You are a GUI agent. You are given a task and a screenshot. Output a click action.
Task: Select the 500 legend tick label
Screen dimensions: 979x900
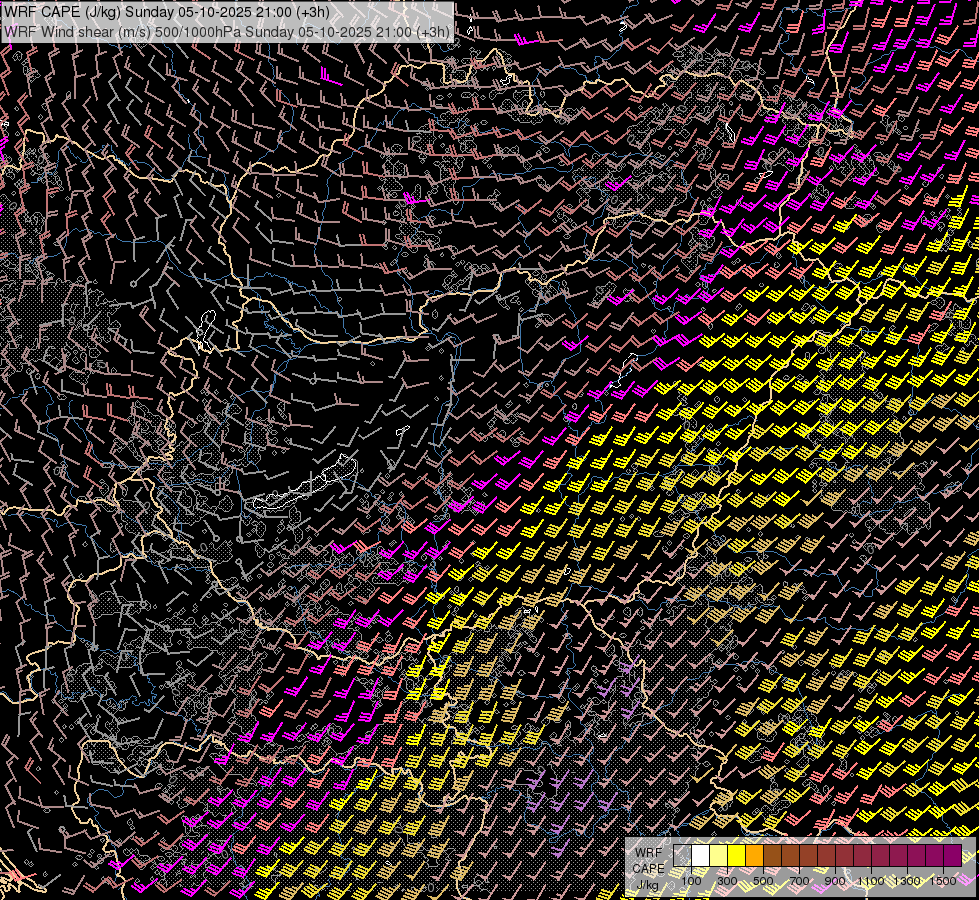point(763,881)
